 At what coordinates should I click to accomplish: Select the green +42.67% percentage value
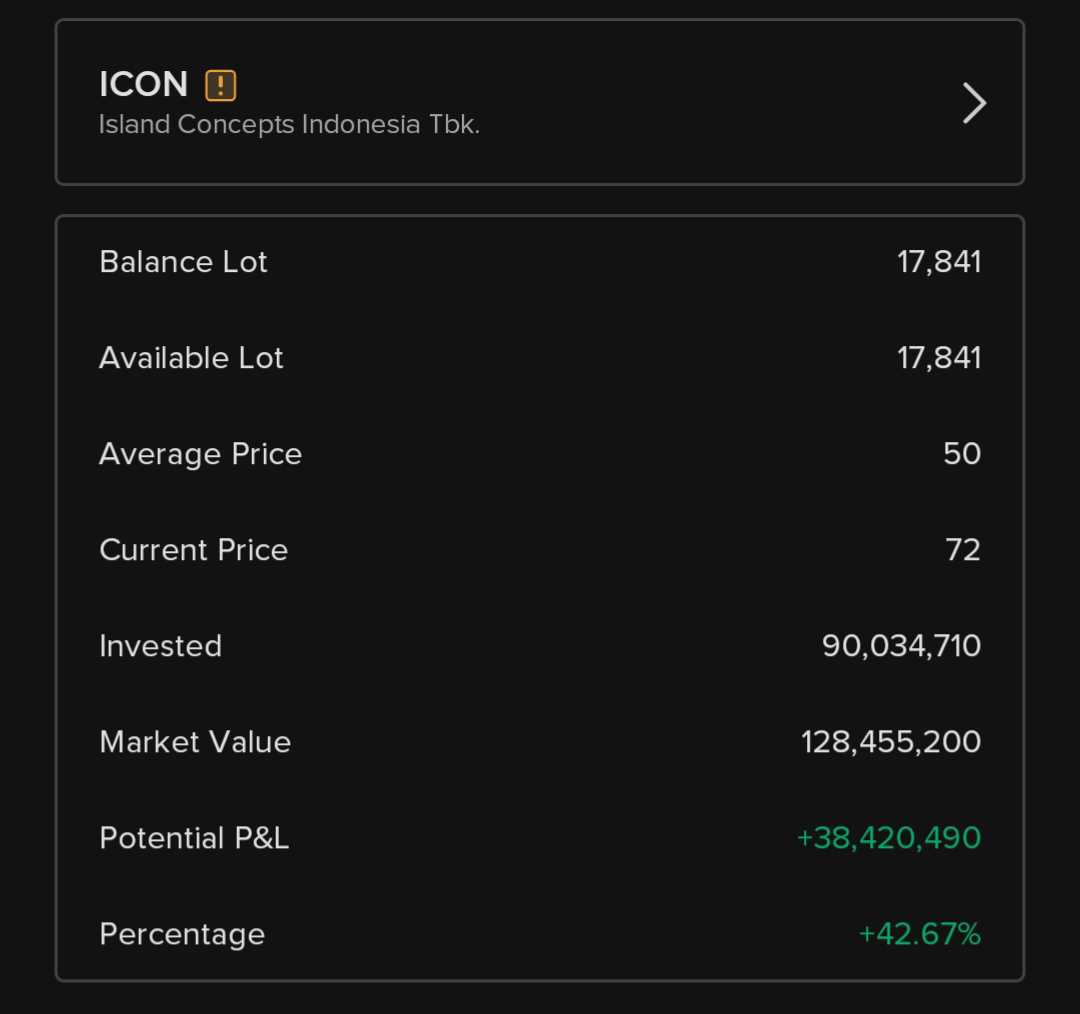pos(919,934)
